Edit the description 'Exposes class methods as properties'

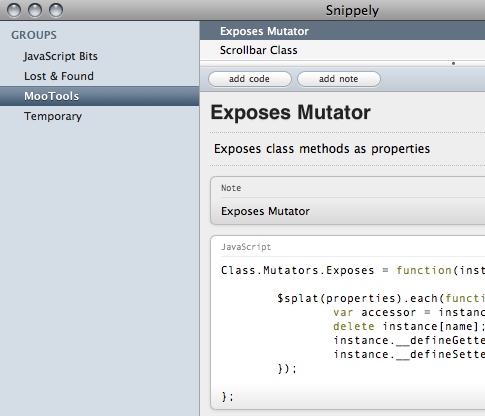click(x=322, y=149)
